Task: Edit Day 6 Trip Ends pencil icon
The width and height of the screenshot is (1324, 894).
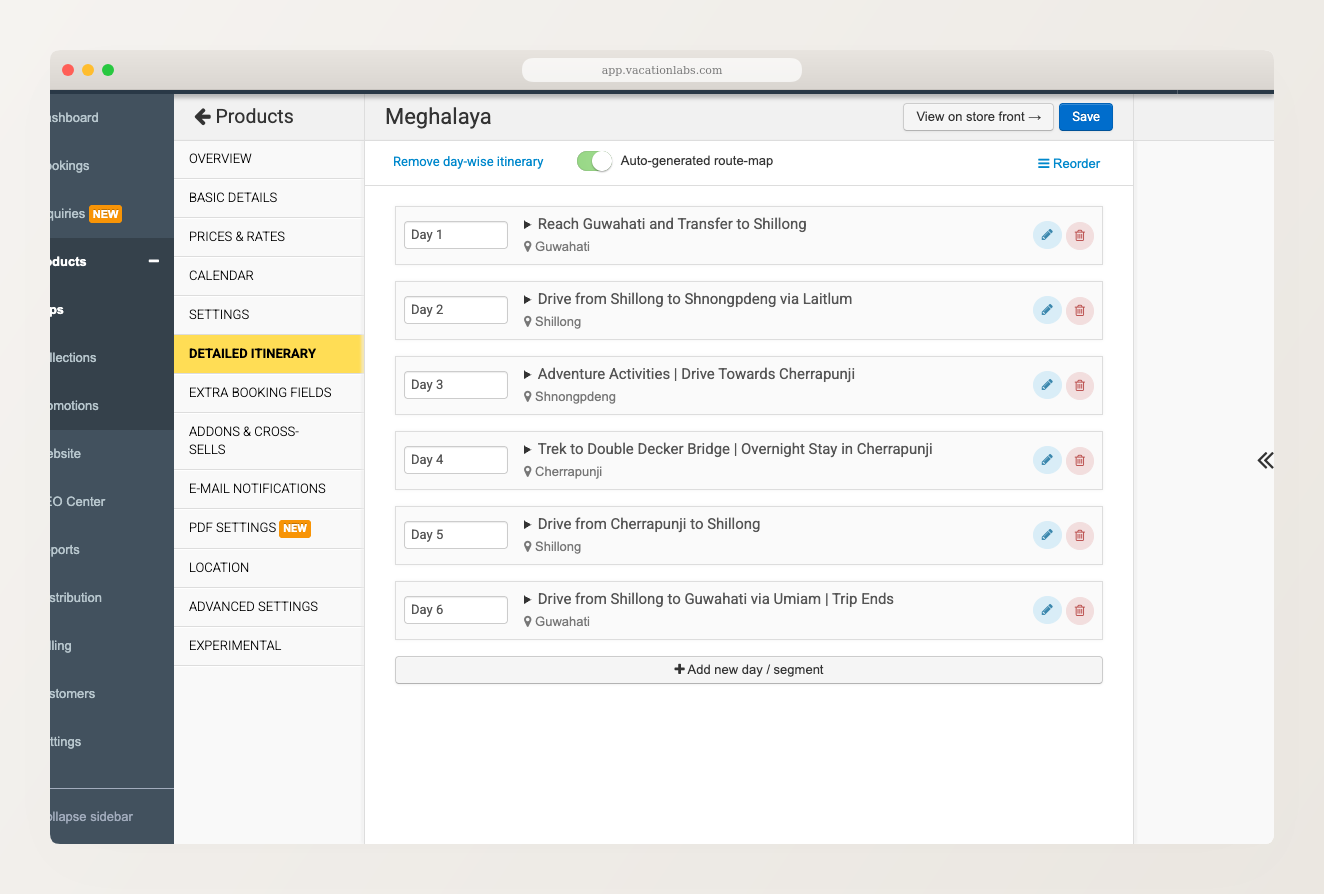Action: (1047, 610)
